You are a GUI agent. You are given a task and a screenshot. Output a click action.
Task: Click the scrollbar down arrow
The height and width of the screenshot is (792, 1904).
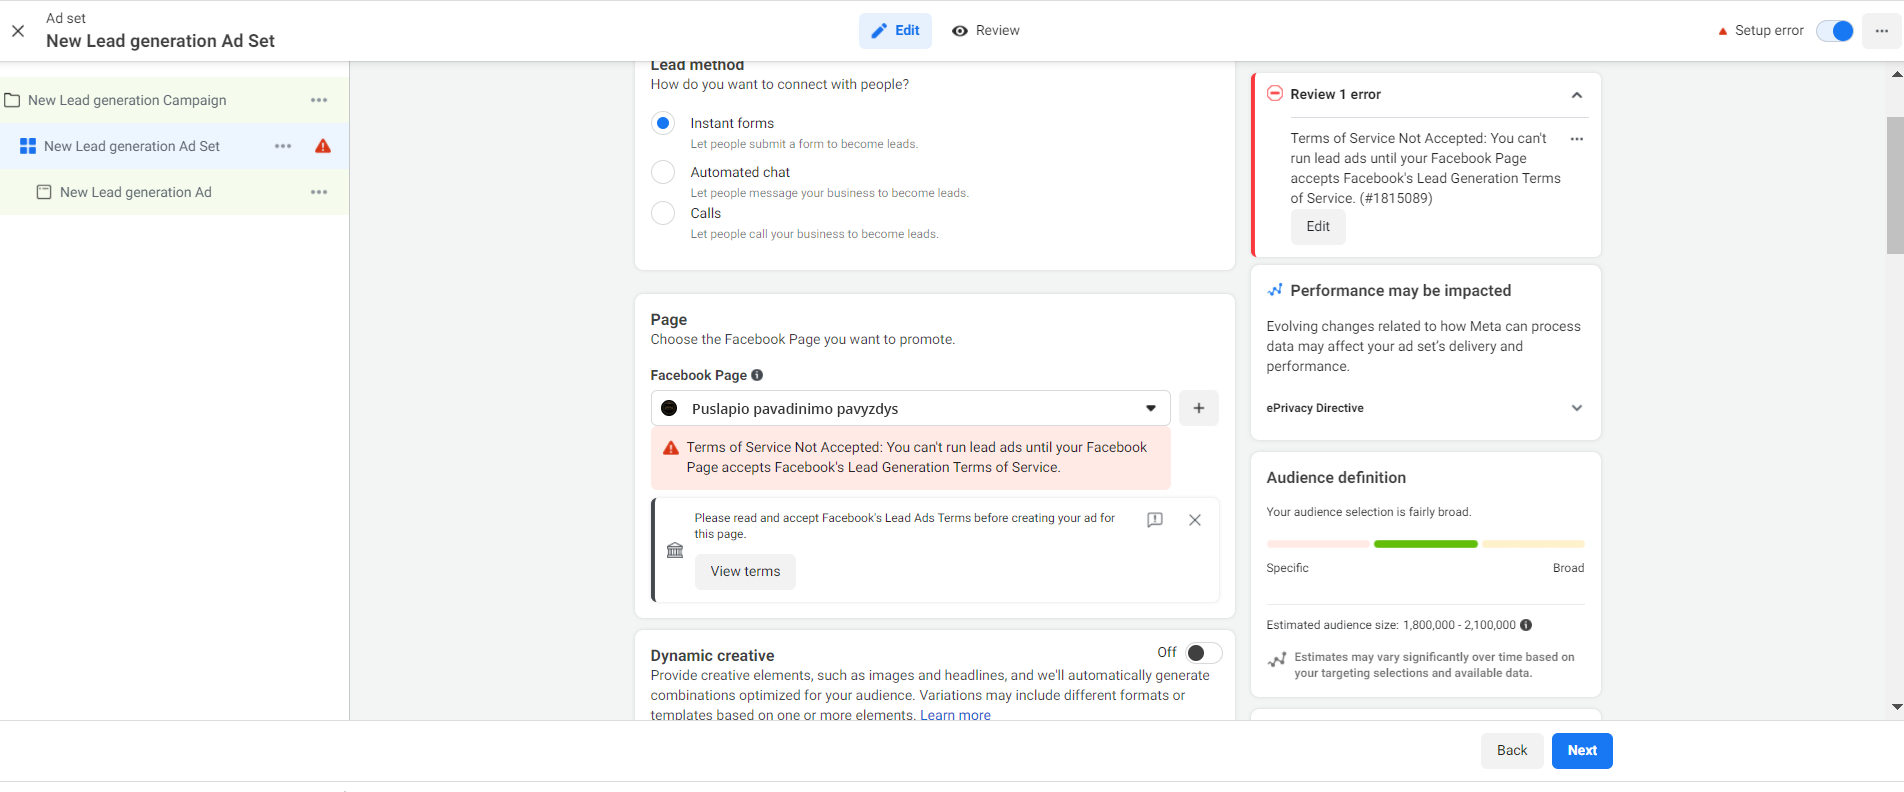click(1896, 707)
